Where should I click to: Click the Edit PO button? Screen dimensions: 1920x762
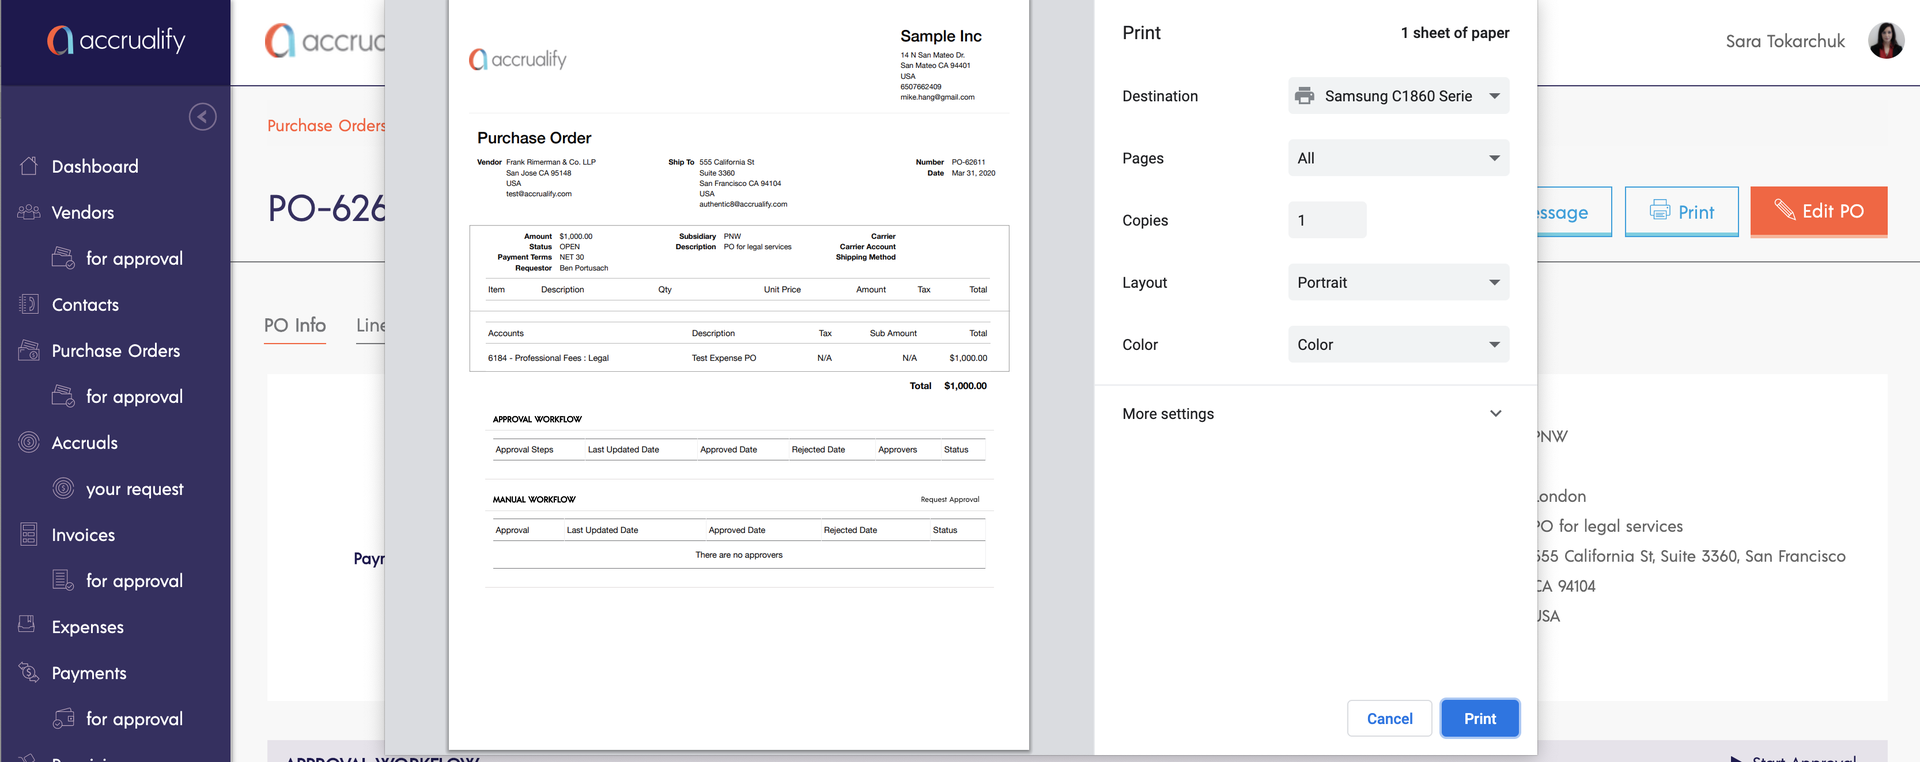click(x=1819, y=211)
